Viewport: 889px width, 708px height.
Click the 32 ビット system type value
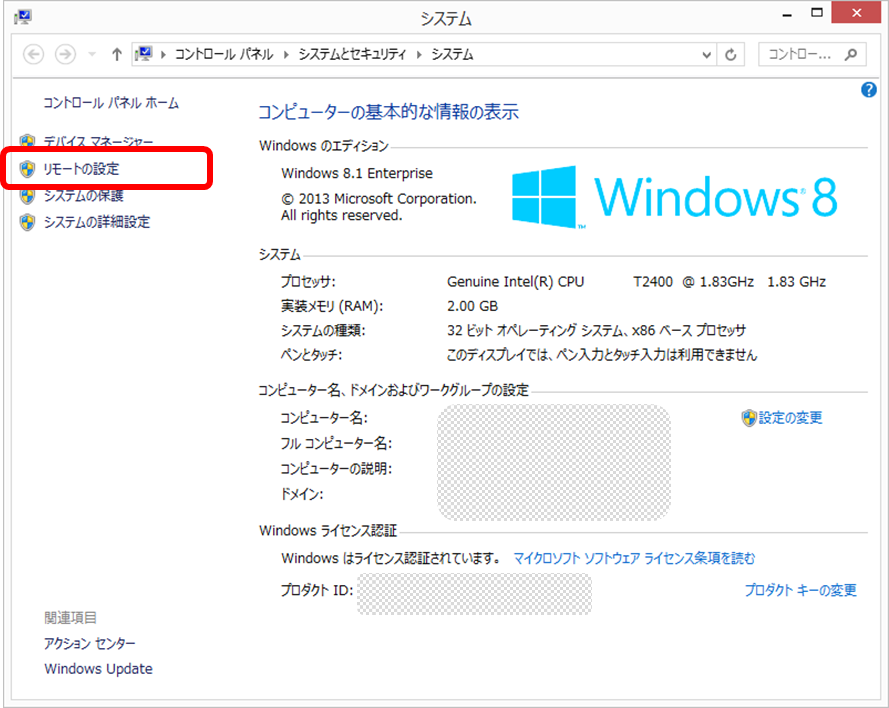[x=596, y=330]
